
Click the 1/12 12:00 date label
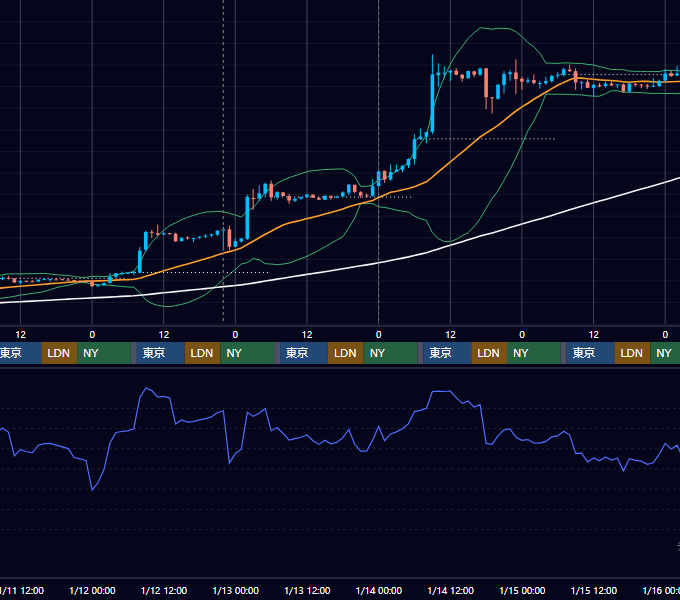pyautogui.click(x=164, y=590)
